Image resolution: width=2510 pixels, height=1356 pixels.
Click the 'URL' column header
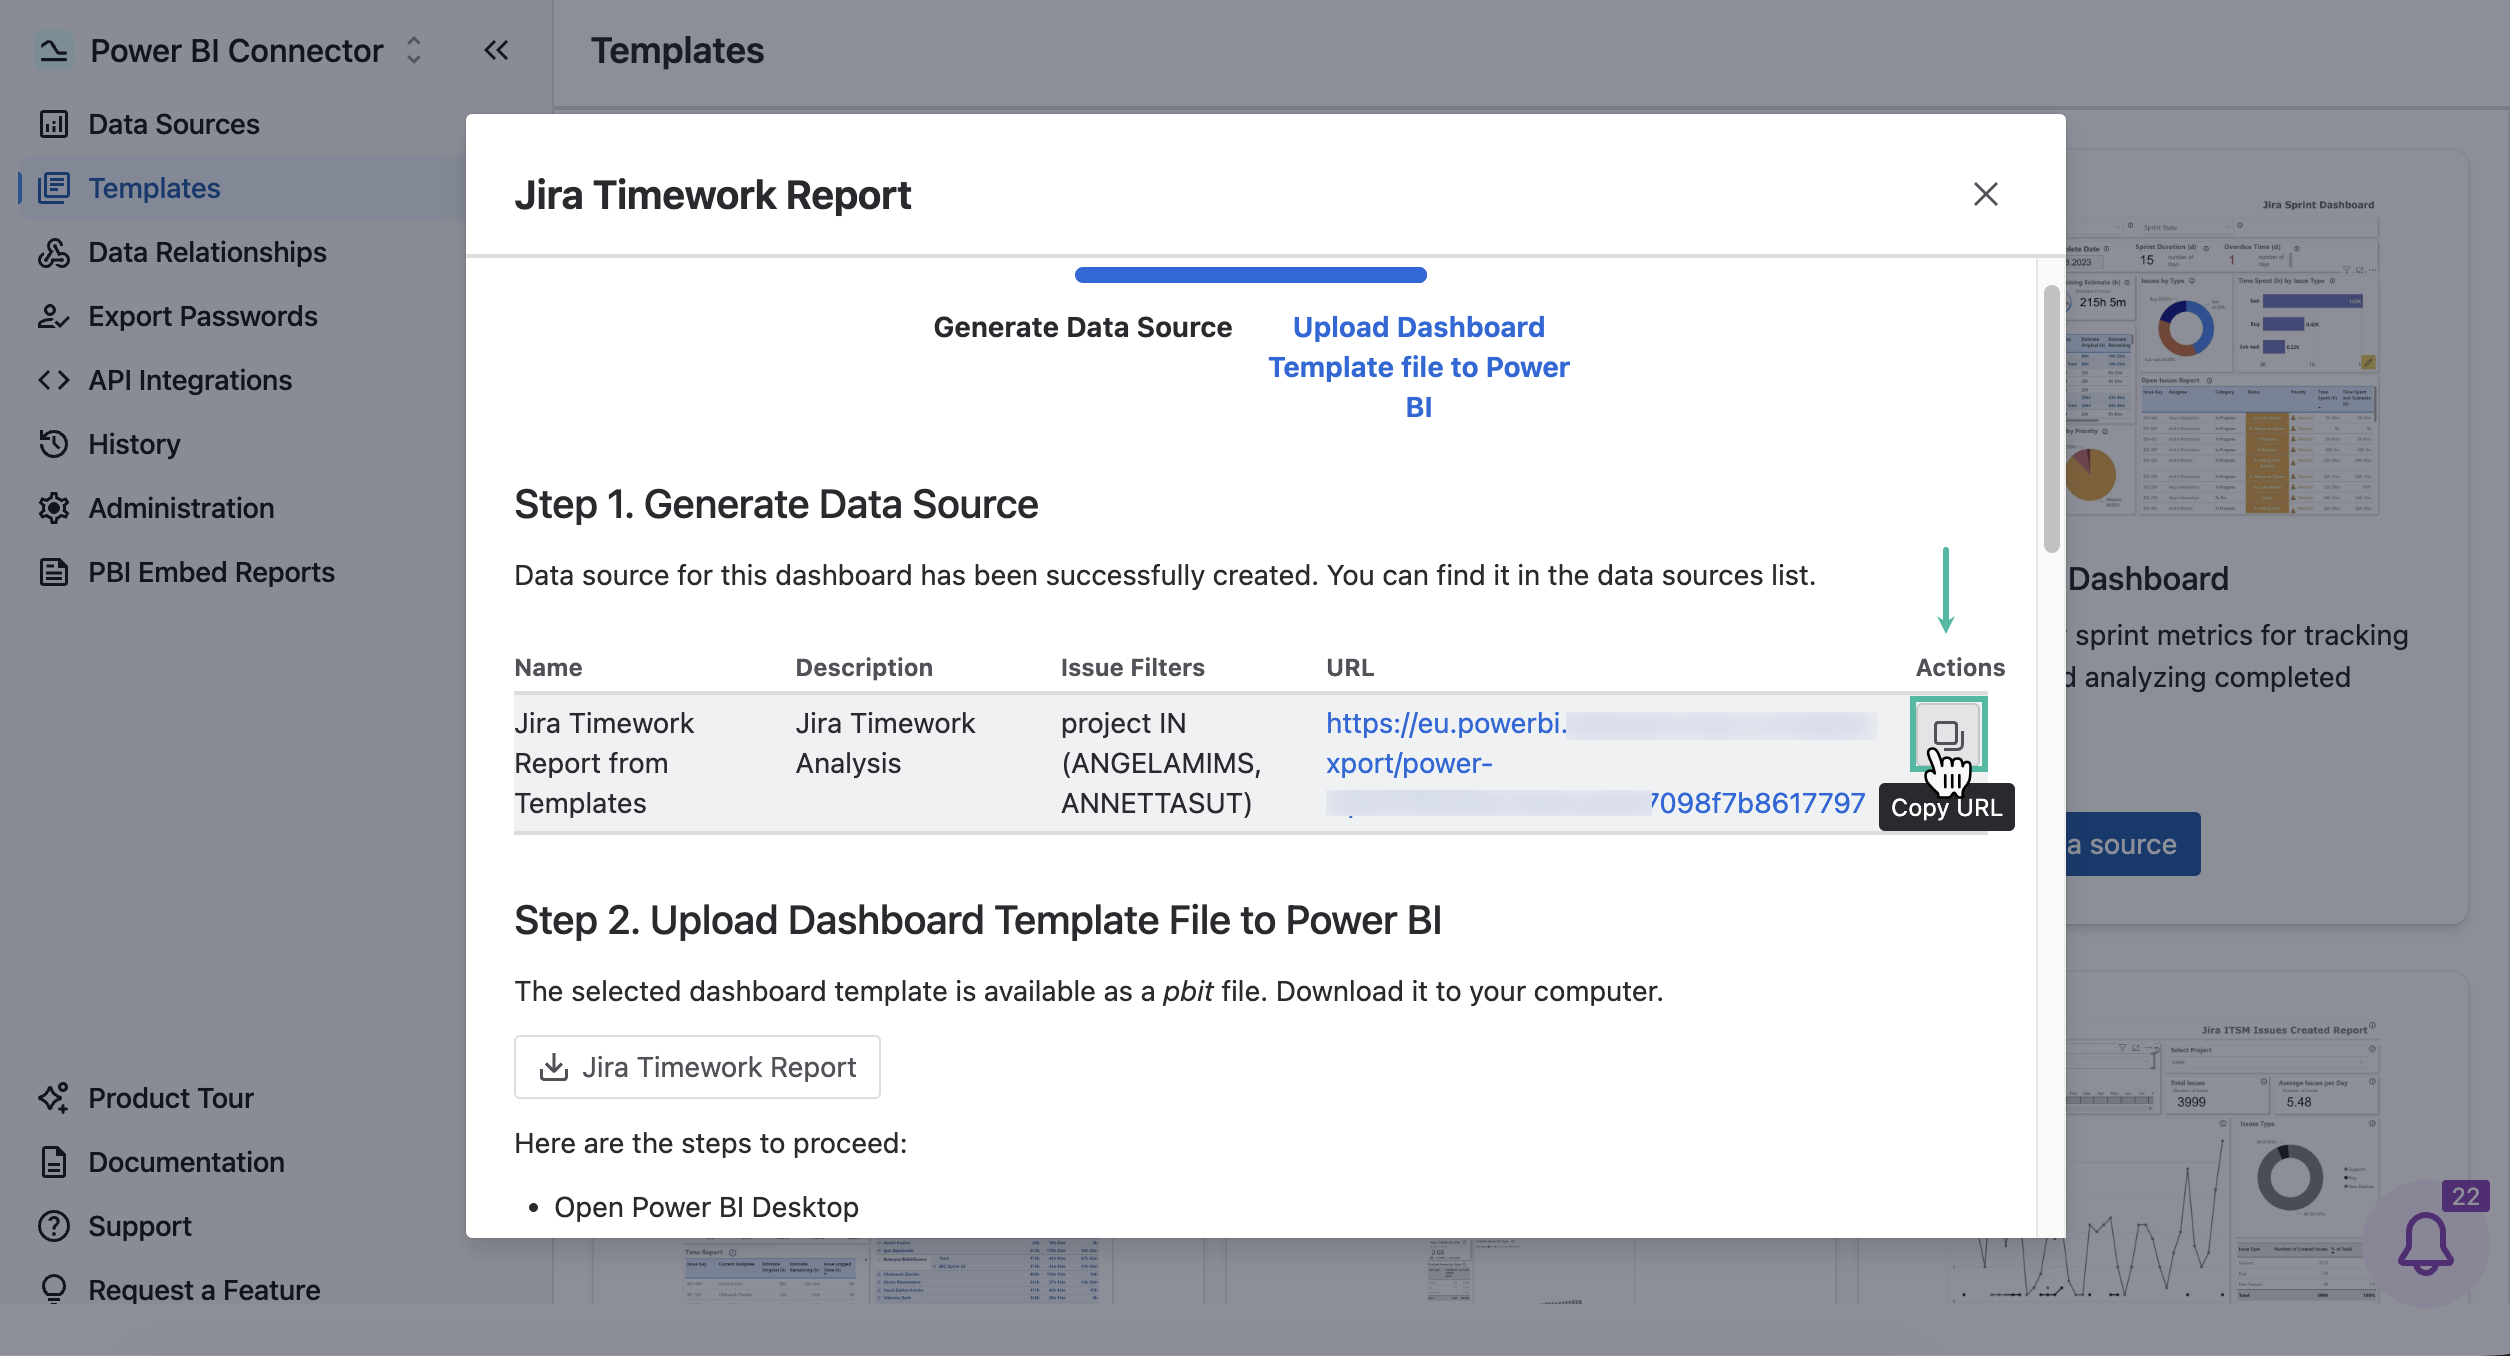[x=1350, y=667]
